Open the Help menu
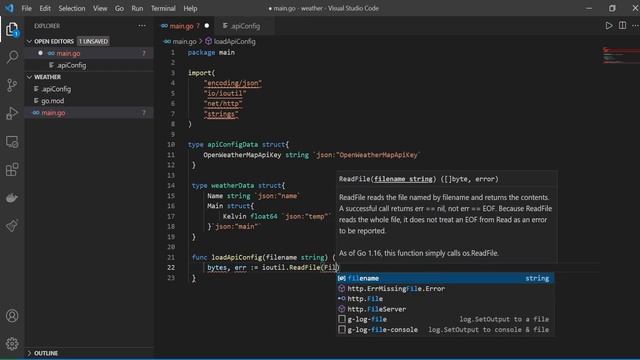640x360 pixels. [190, 8]
